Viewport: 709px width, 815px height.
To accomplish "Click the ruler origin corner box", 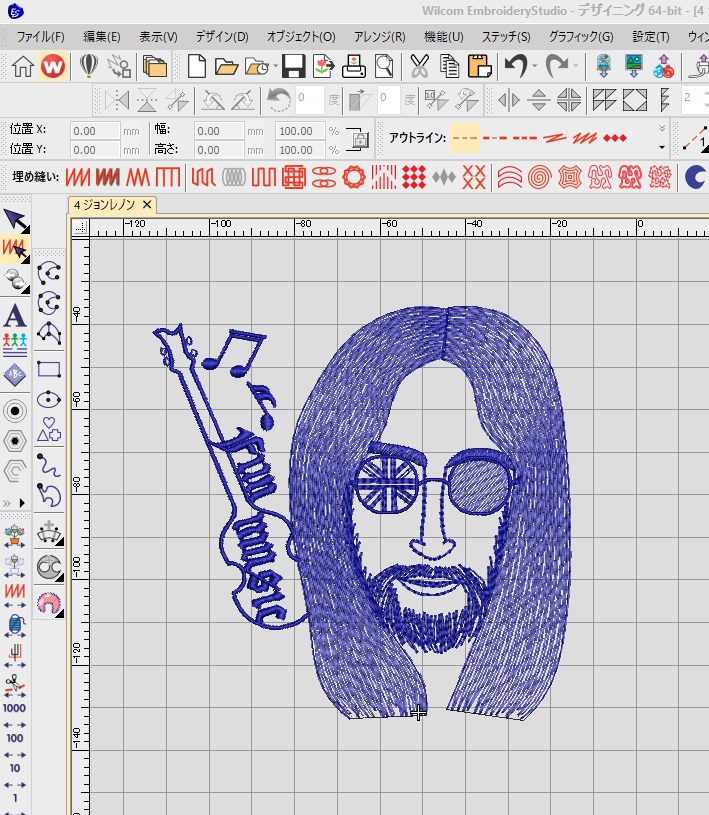I will (x=80, y=227).
